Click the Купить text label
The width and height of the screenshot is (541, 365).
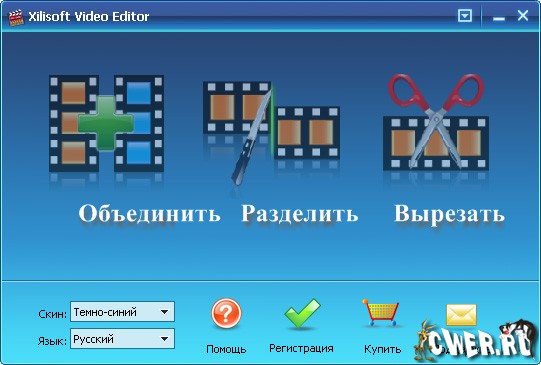[382, 349]
